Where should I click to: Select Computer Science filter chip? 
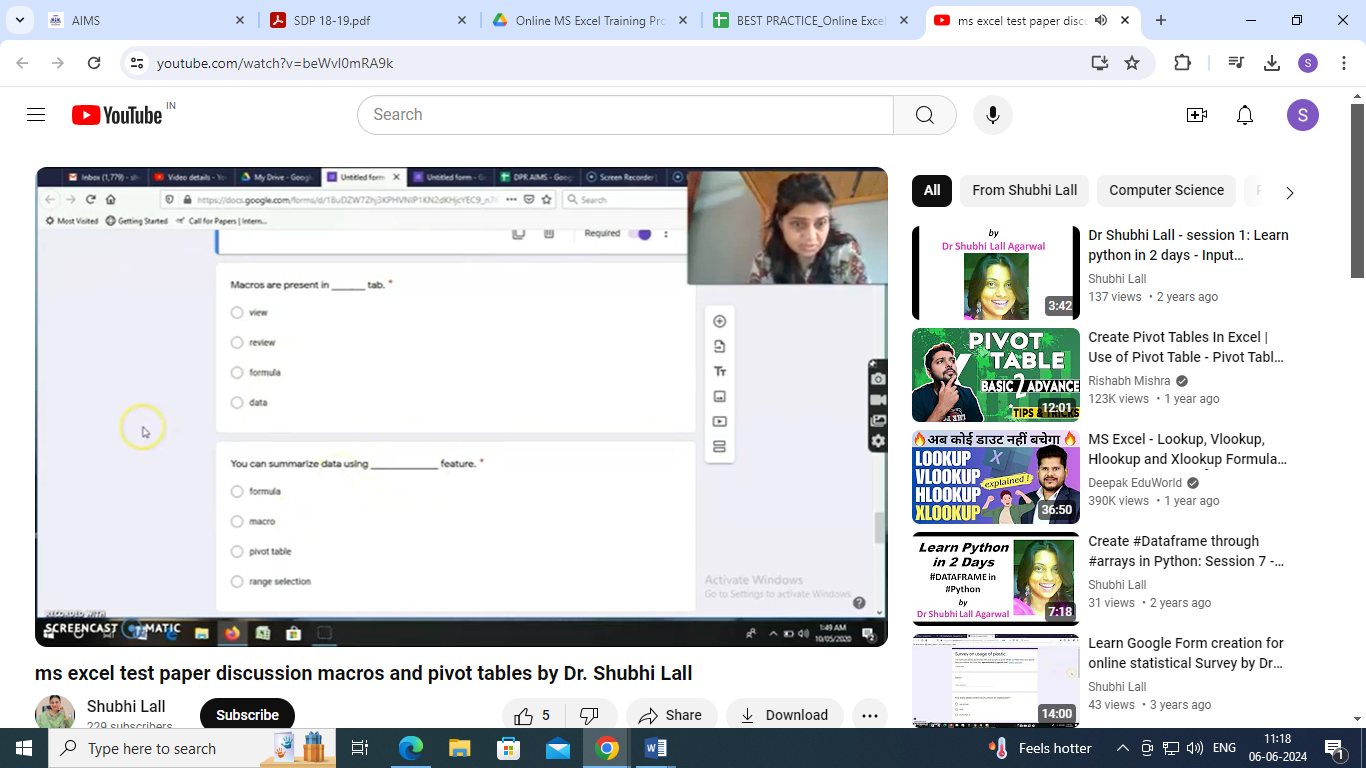(1166, 190)
